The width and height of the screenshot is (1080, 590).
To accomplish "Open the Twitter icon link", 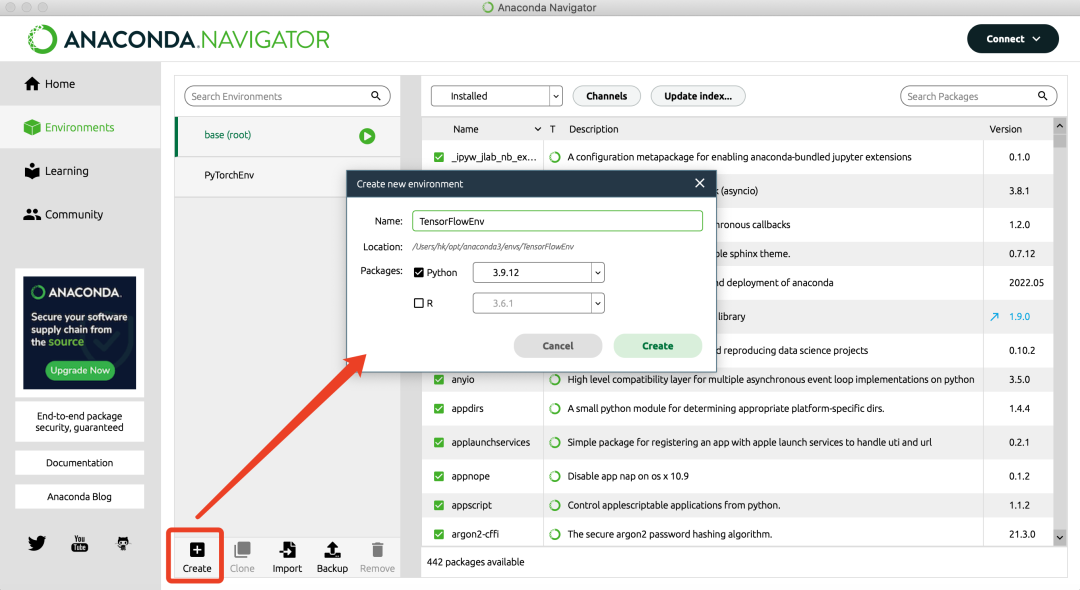I will pyautogui.click(x=37, y=543).
